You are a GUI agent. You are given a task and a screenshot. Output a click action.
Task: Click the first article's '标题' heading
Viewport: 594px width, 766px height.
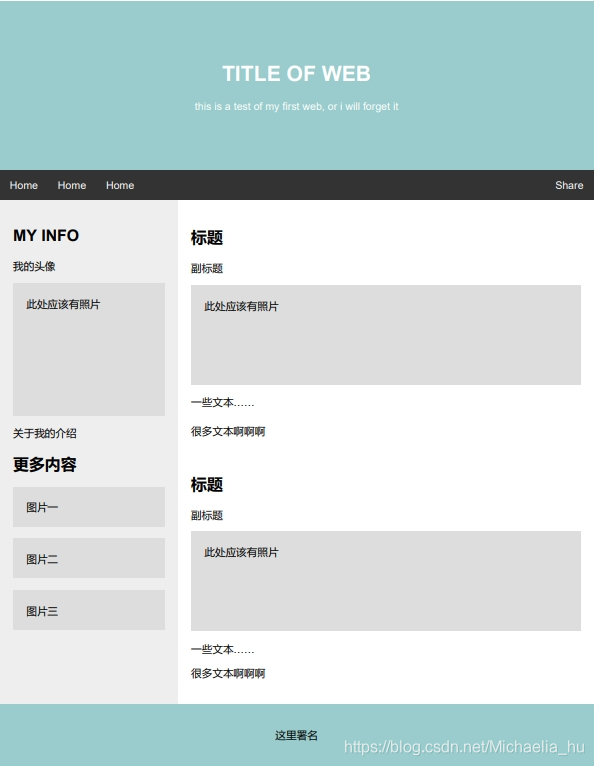207,238
